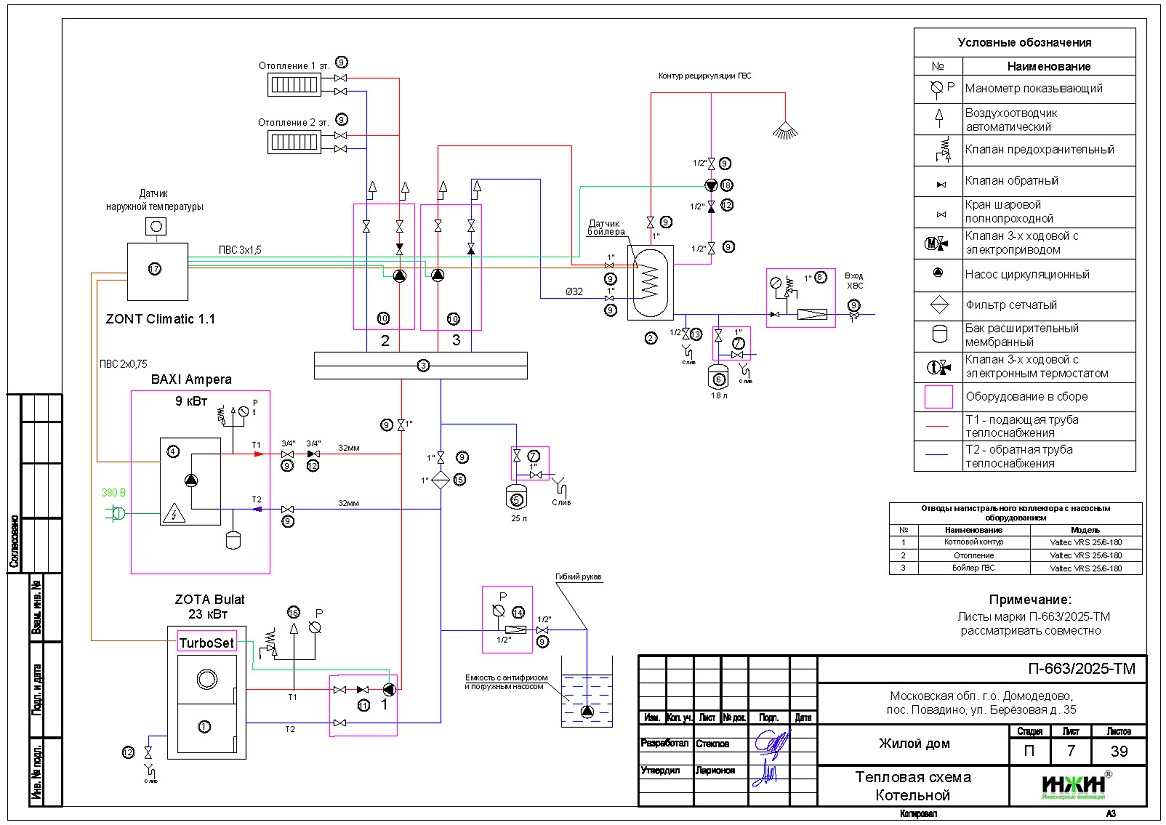Screen dimensions: 1166x825
Task: Select the red T1 supply line legend sample
Action: point(937,425)
